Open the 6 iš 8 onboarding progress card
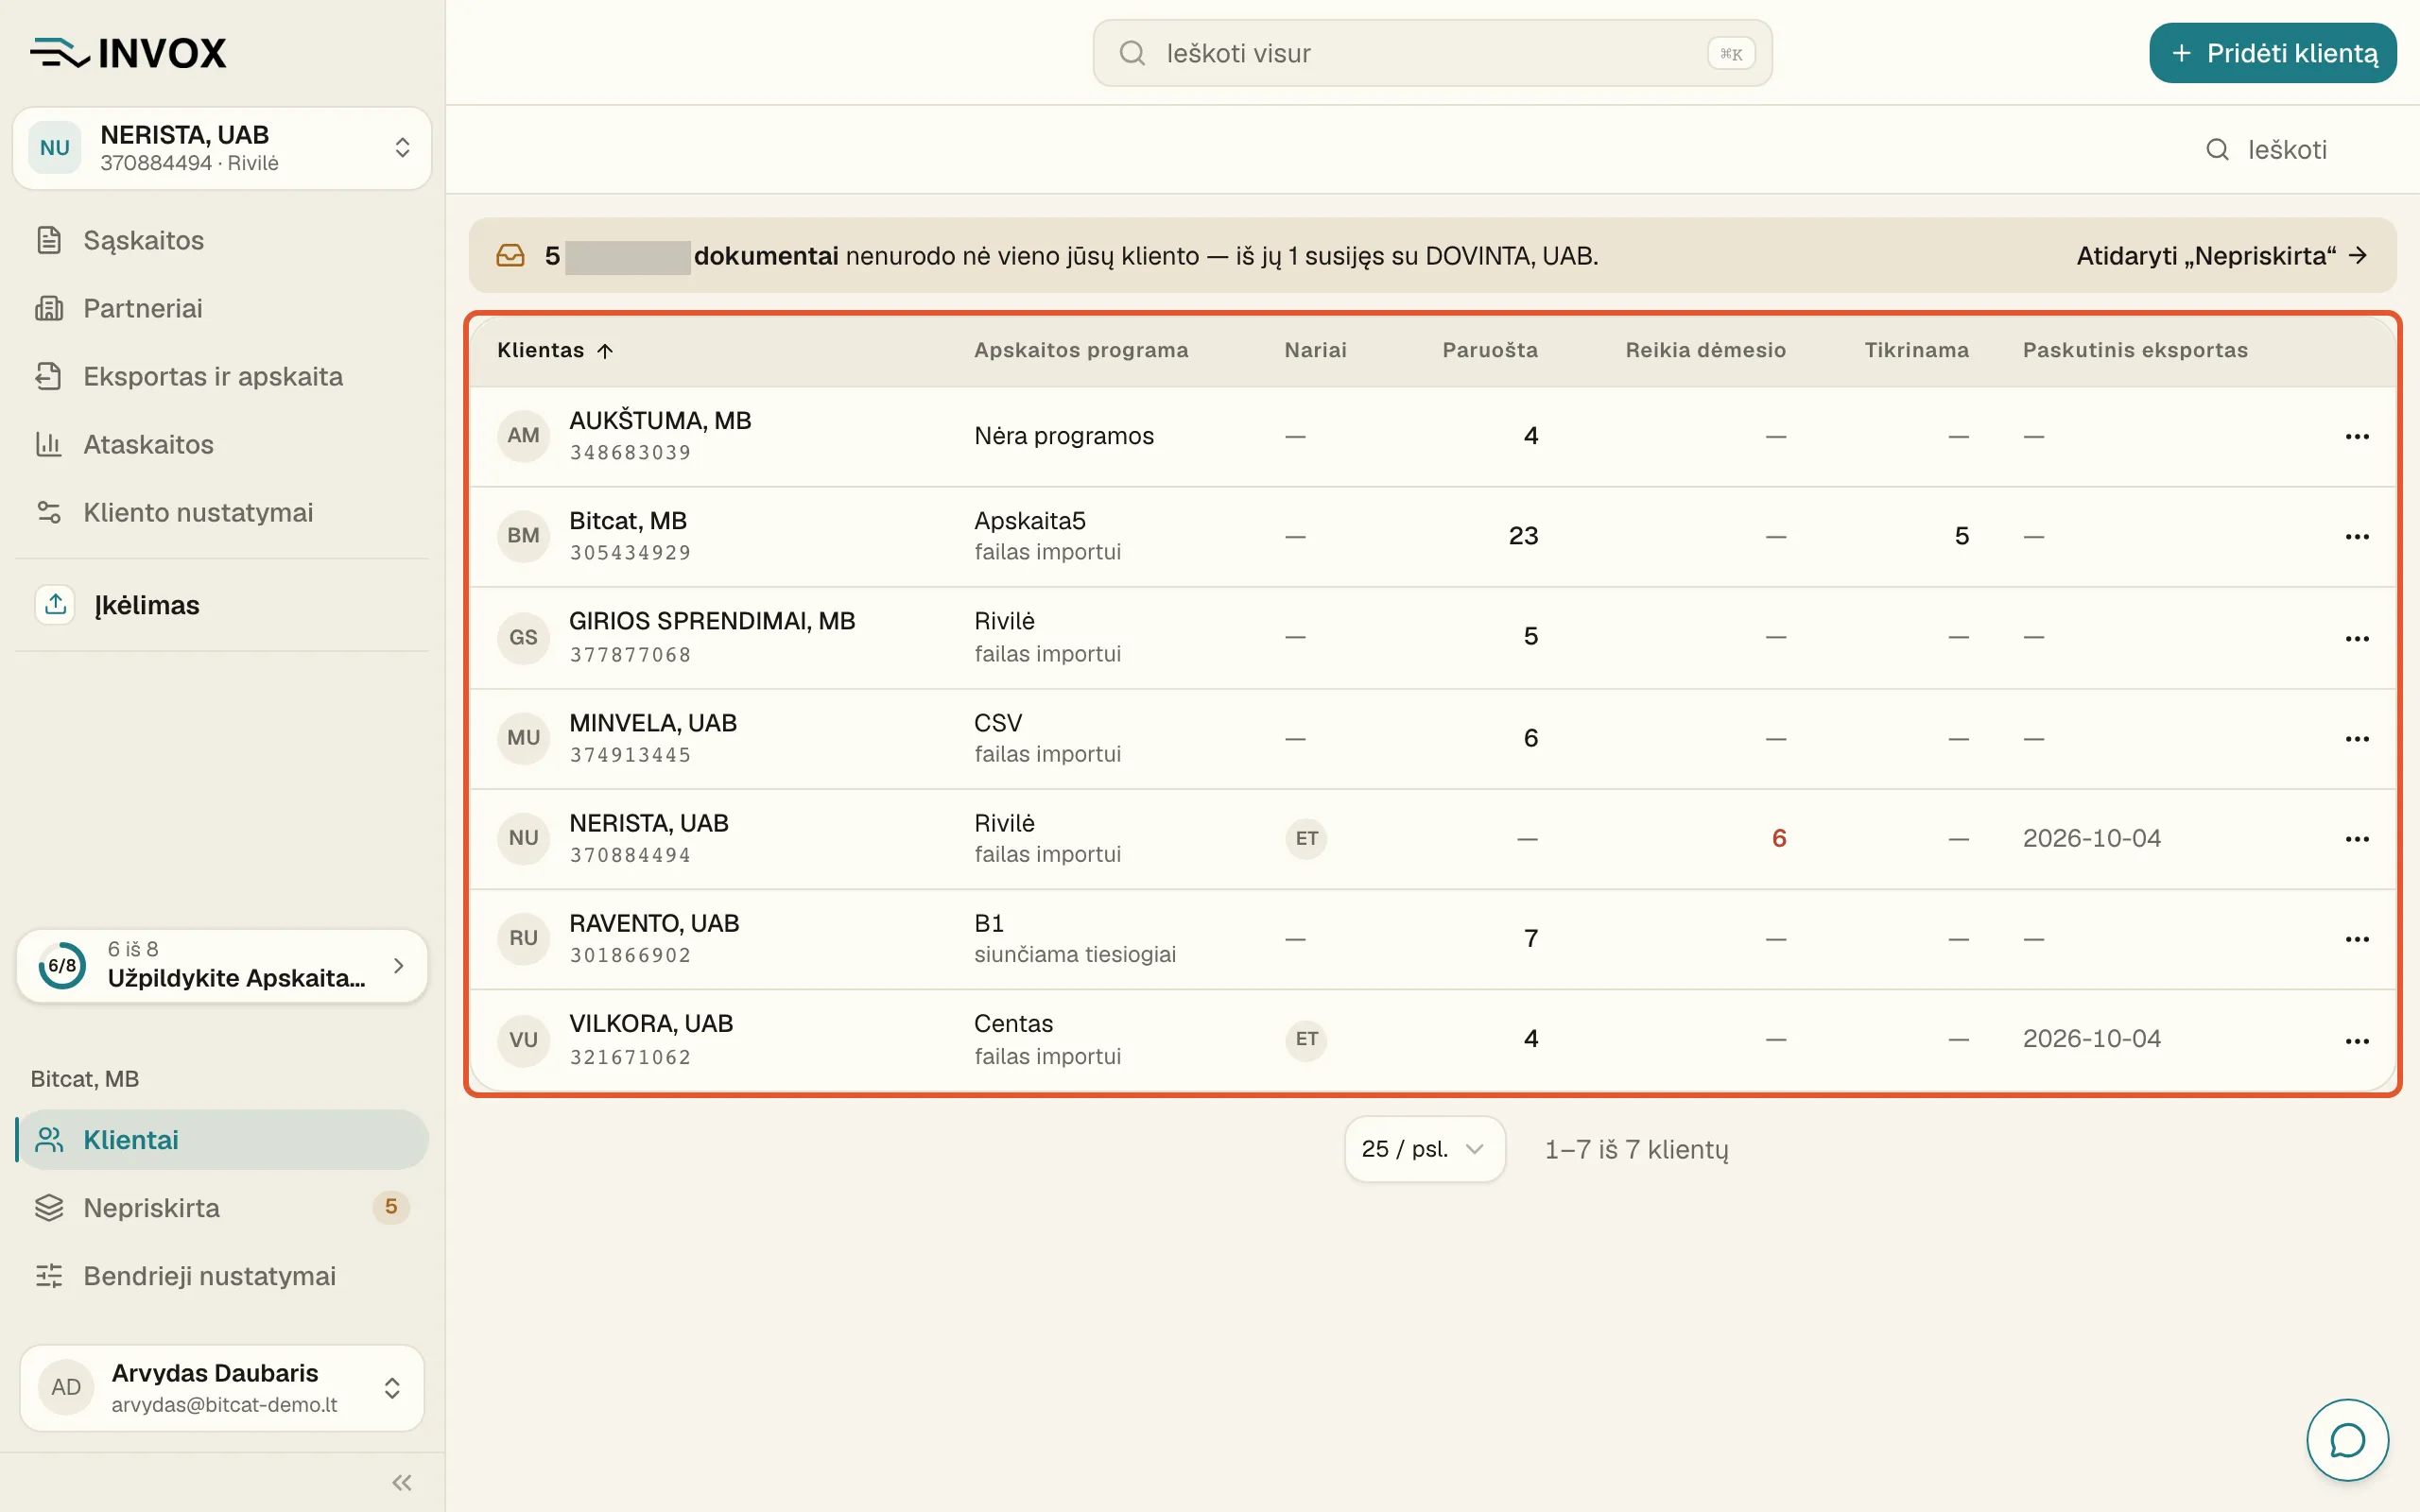This screenshot has width=2420, height=1512. (x=222, y=965)
